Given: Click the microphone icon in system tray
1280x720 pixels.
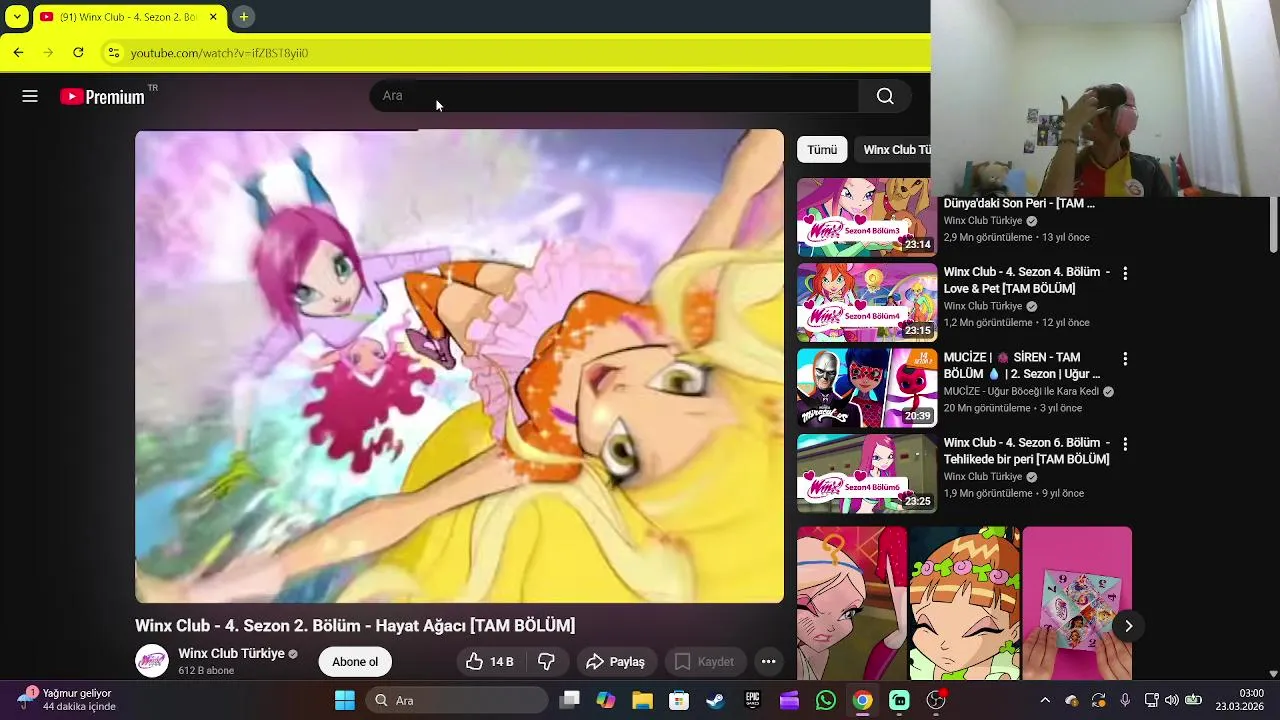Looking at the screenshot, I should (x=1125, y=700).
